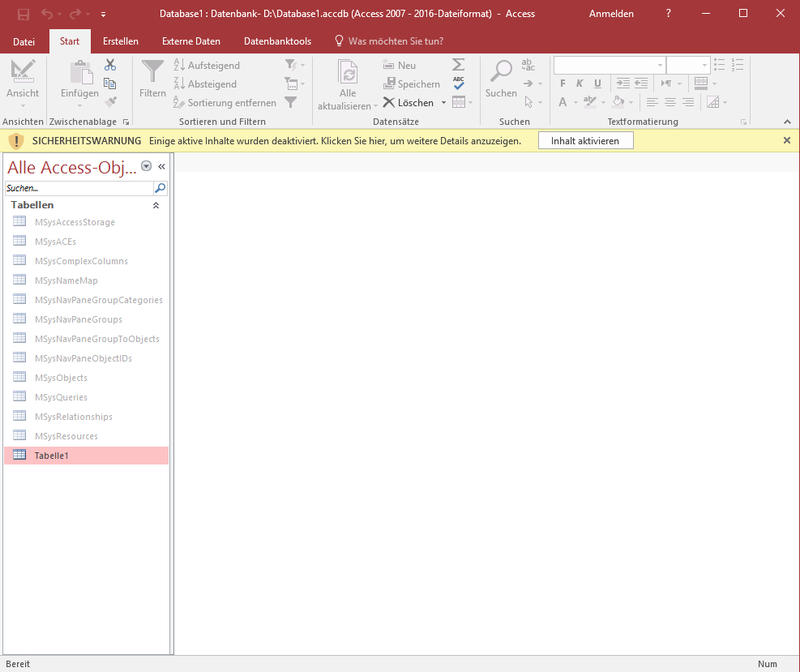Click the decrease indent icon
This screenshot has height=672, width=800.
641,83
